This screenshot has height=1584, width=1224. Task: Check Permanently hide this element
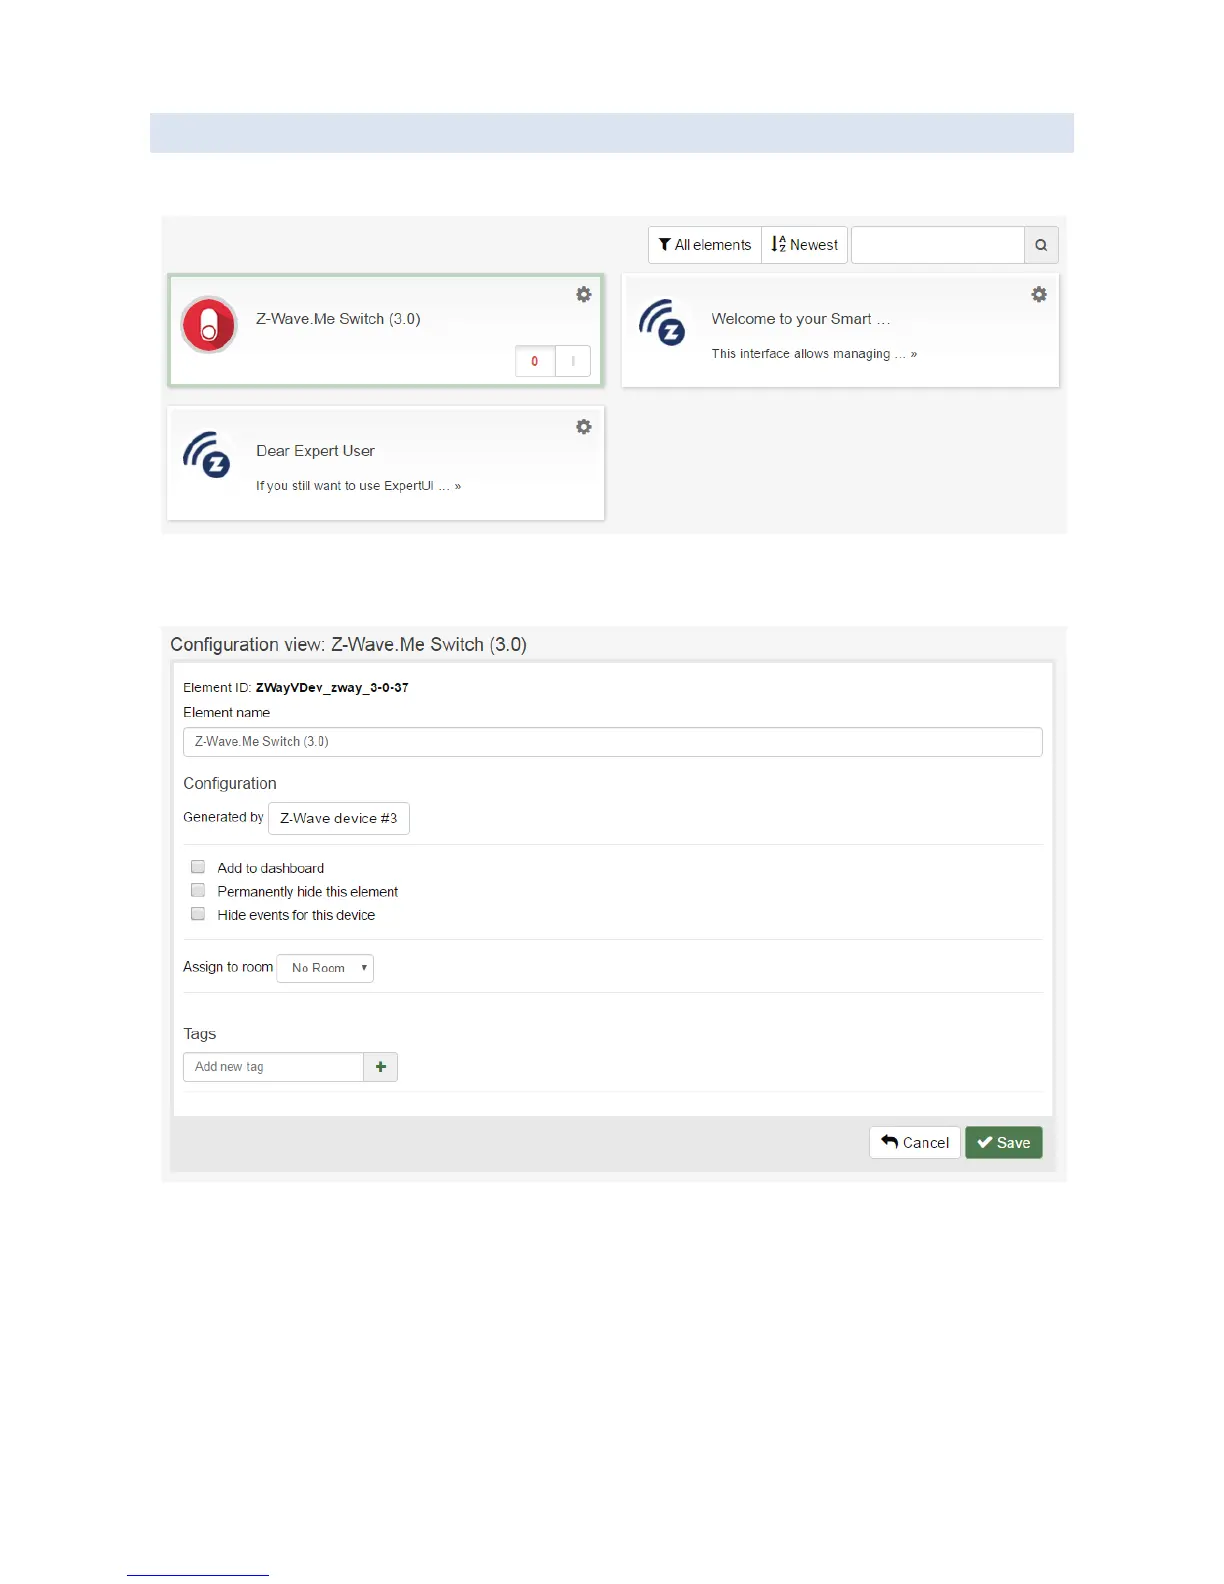[198, 891]
